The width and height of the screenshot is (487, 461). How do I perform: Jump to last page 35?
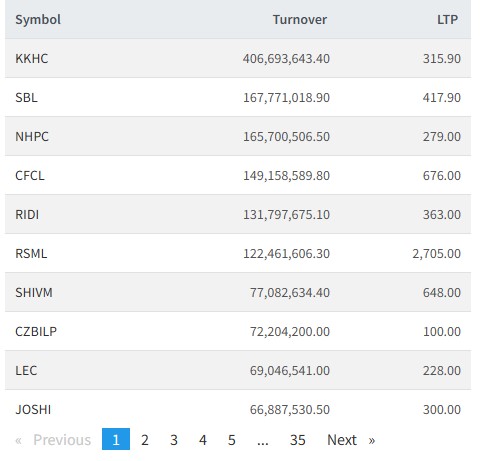pos(297,440)
